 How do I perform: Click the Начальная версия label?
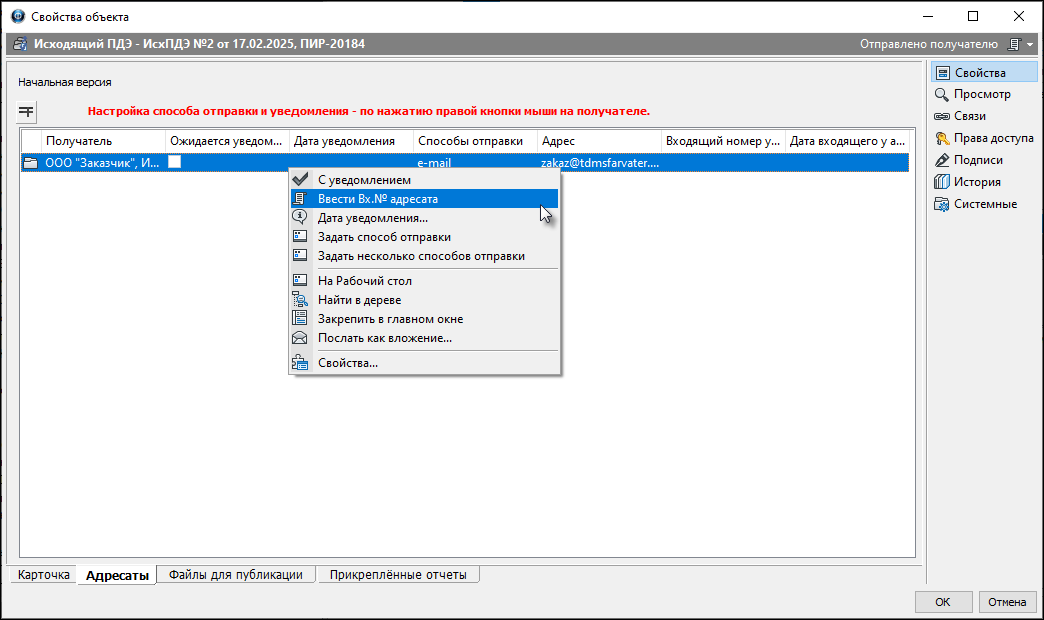[65, 83]
